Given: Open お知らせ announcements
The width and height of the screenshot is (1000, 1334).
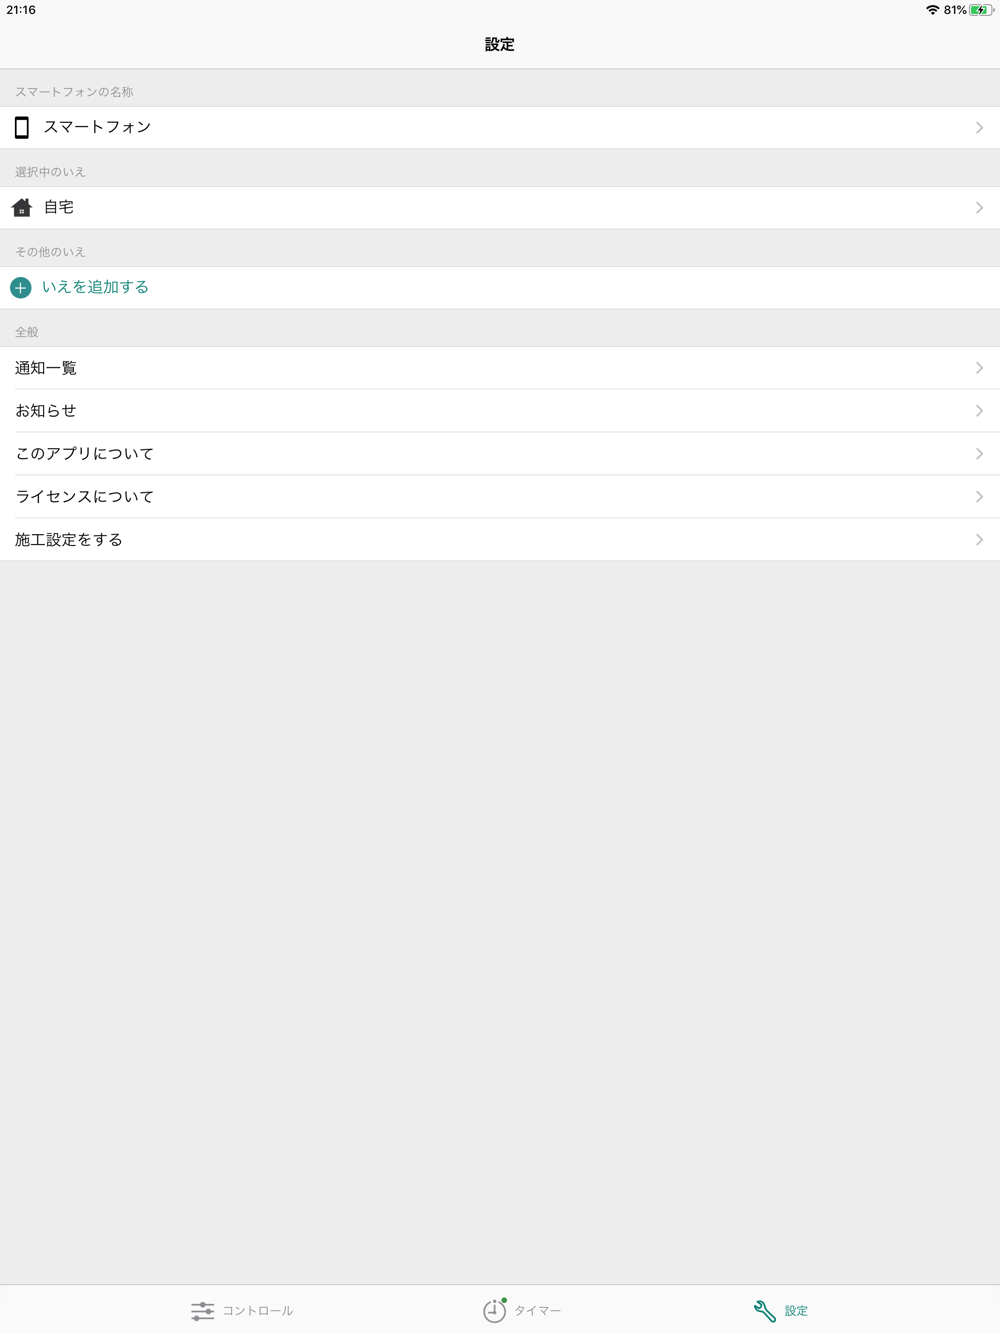Looking at the screenshot, I should click(500, 411).
